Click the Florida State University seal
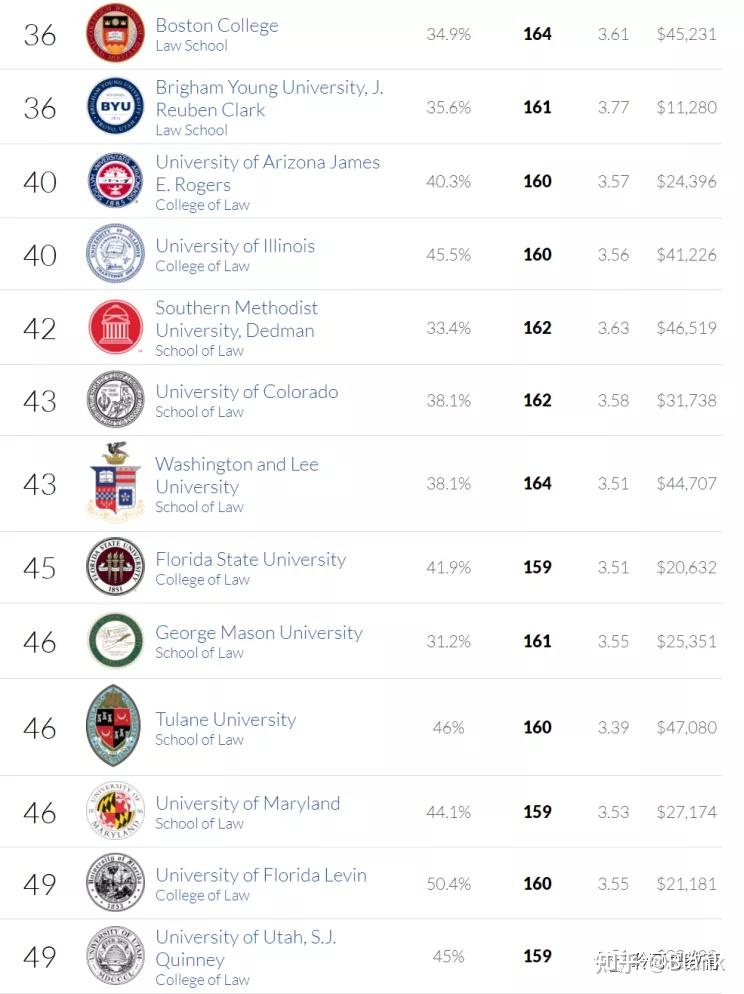The width and height of the screenshot is (744, 994). [x=115, y=567]
